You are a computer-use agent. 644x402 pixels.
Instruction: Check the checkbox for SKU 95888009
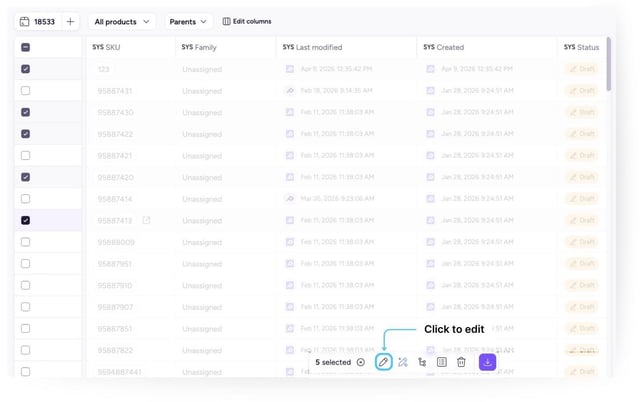25,242
